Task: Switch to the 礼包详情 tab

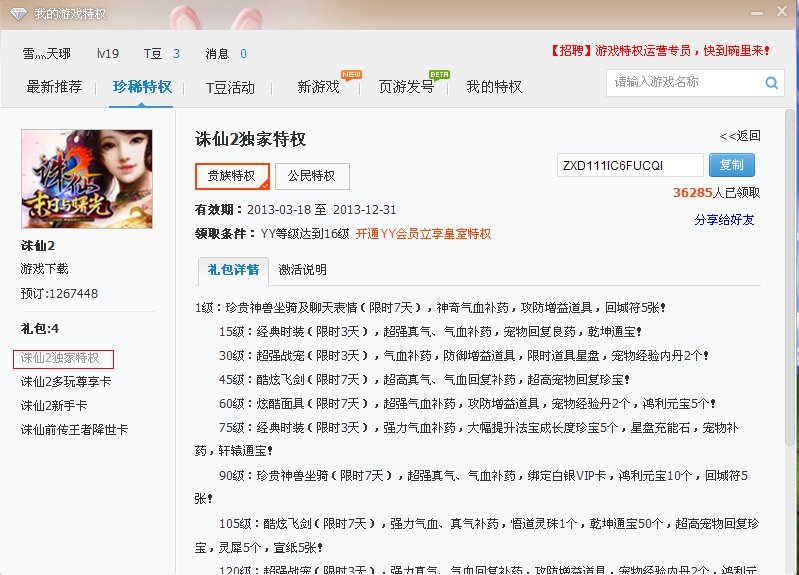Action: pyautogui.click(x=233, y=270)
